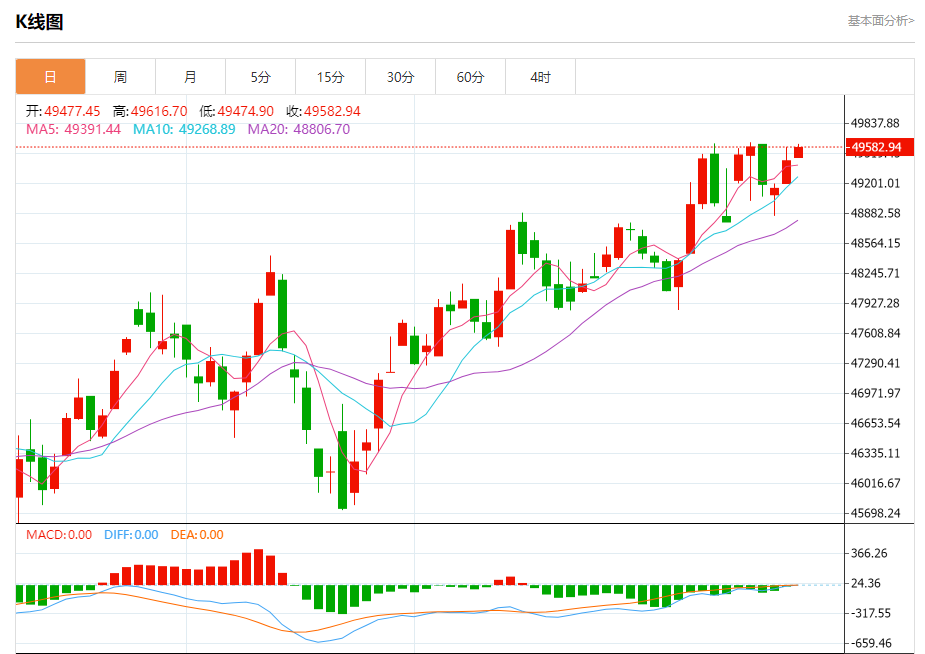The height and width of the screenshot is (654, 925).
Task: Click the orange DEA value label
Action: click(197, 535)
